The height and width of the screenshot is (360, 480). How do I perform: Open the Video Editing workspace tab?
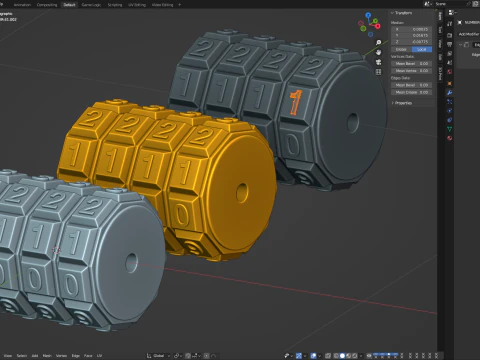tap(162, 5)
